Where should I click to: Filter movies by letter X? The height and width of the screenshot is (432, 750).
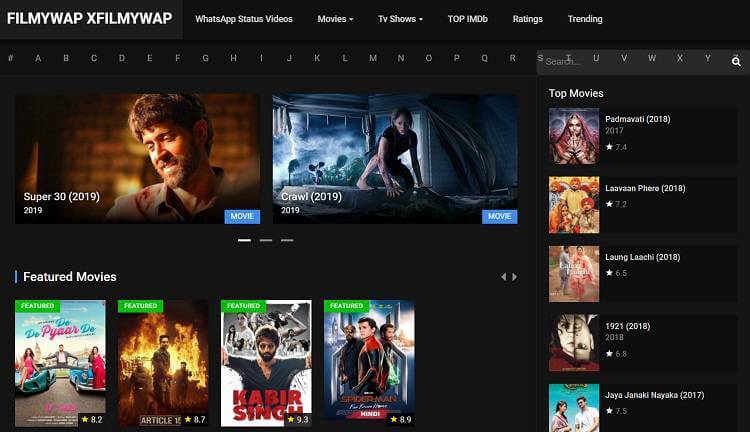coord(680,58)
